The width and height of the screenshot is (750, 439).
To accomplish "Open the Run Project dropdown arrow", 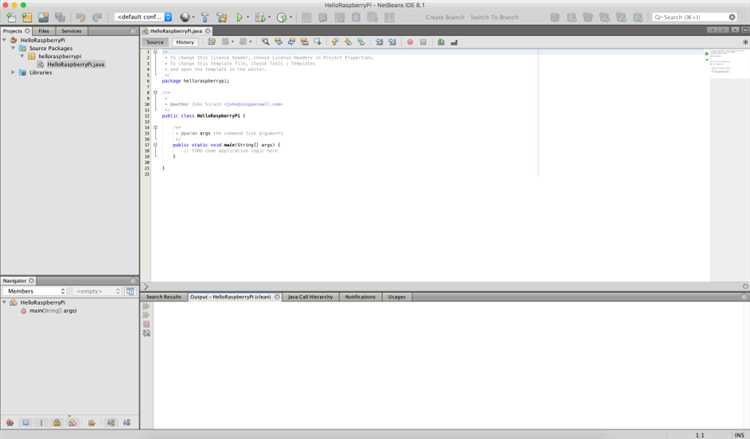I will pos(248,18).
